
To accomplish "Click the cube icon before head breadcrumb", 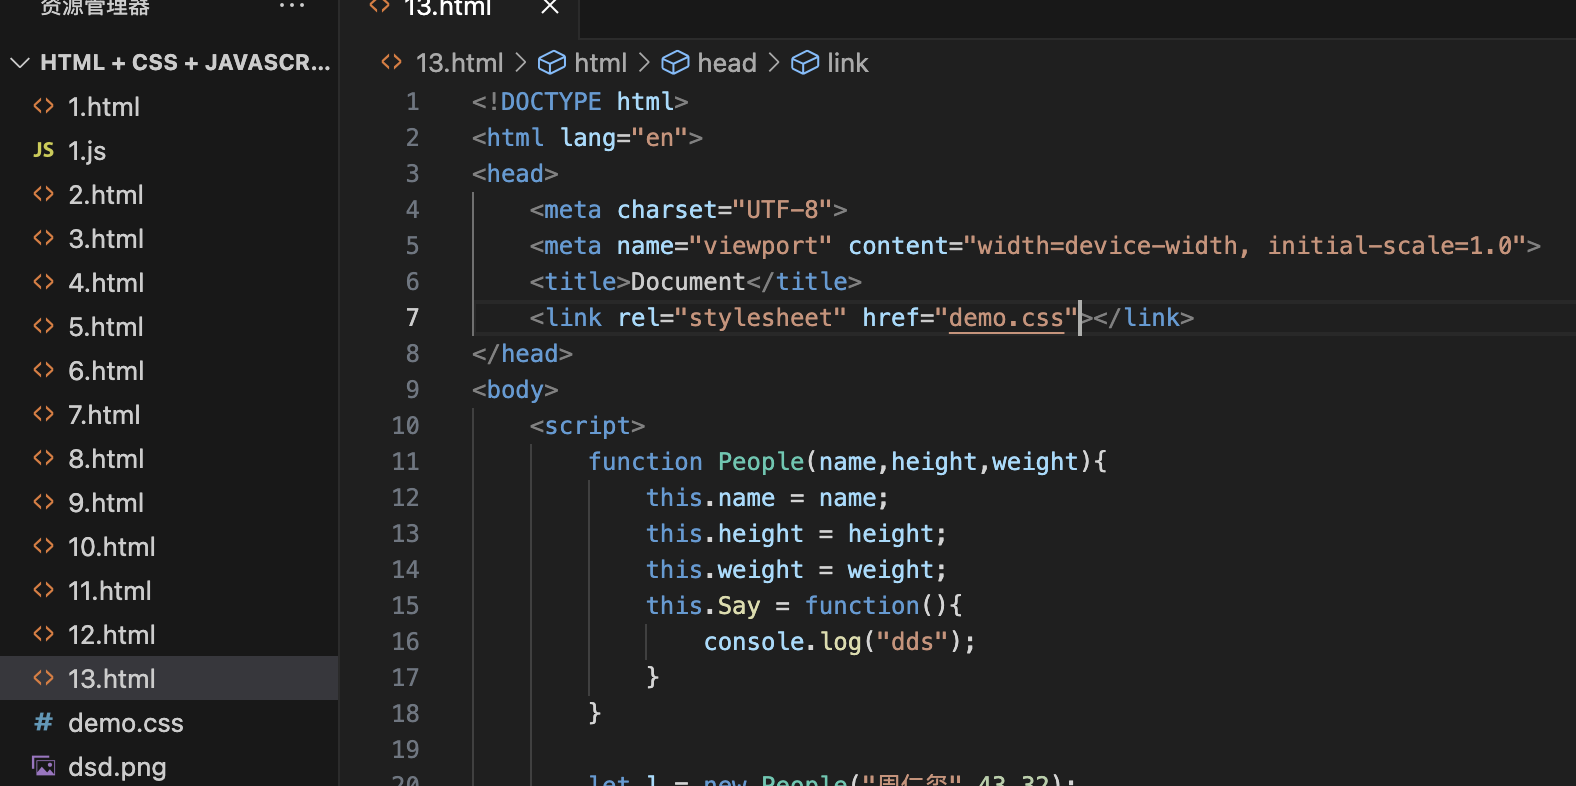I will pyautogui.click(x=676, y=63).
